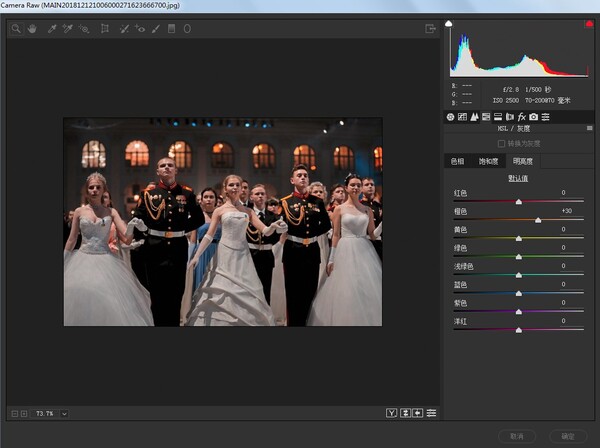Open the Presets panel icon
The height and width of the screenshot is (448, 600).
point(546,117)
